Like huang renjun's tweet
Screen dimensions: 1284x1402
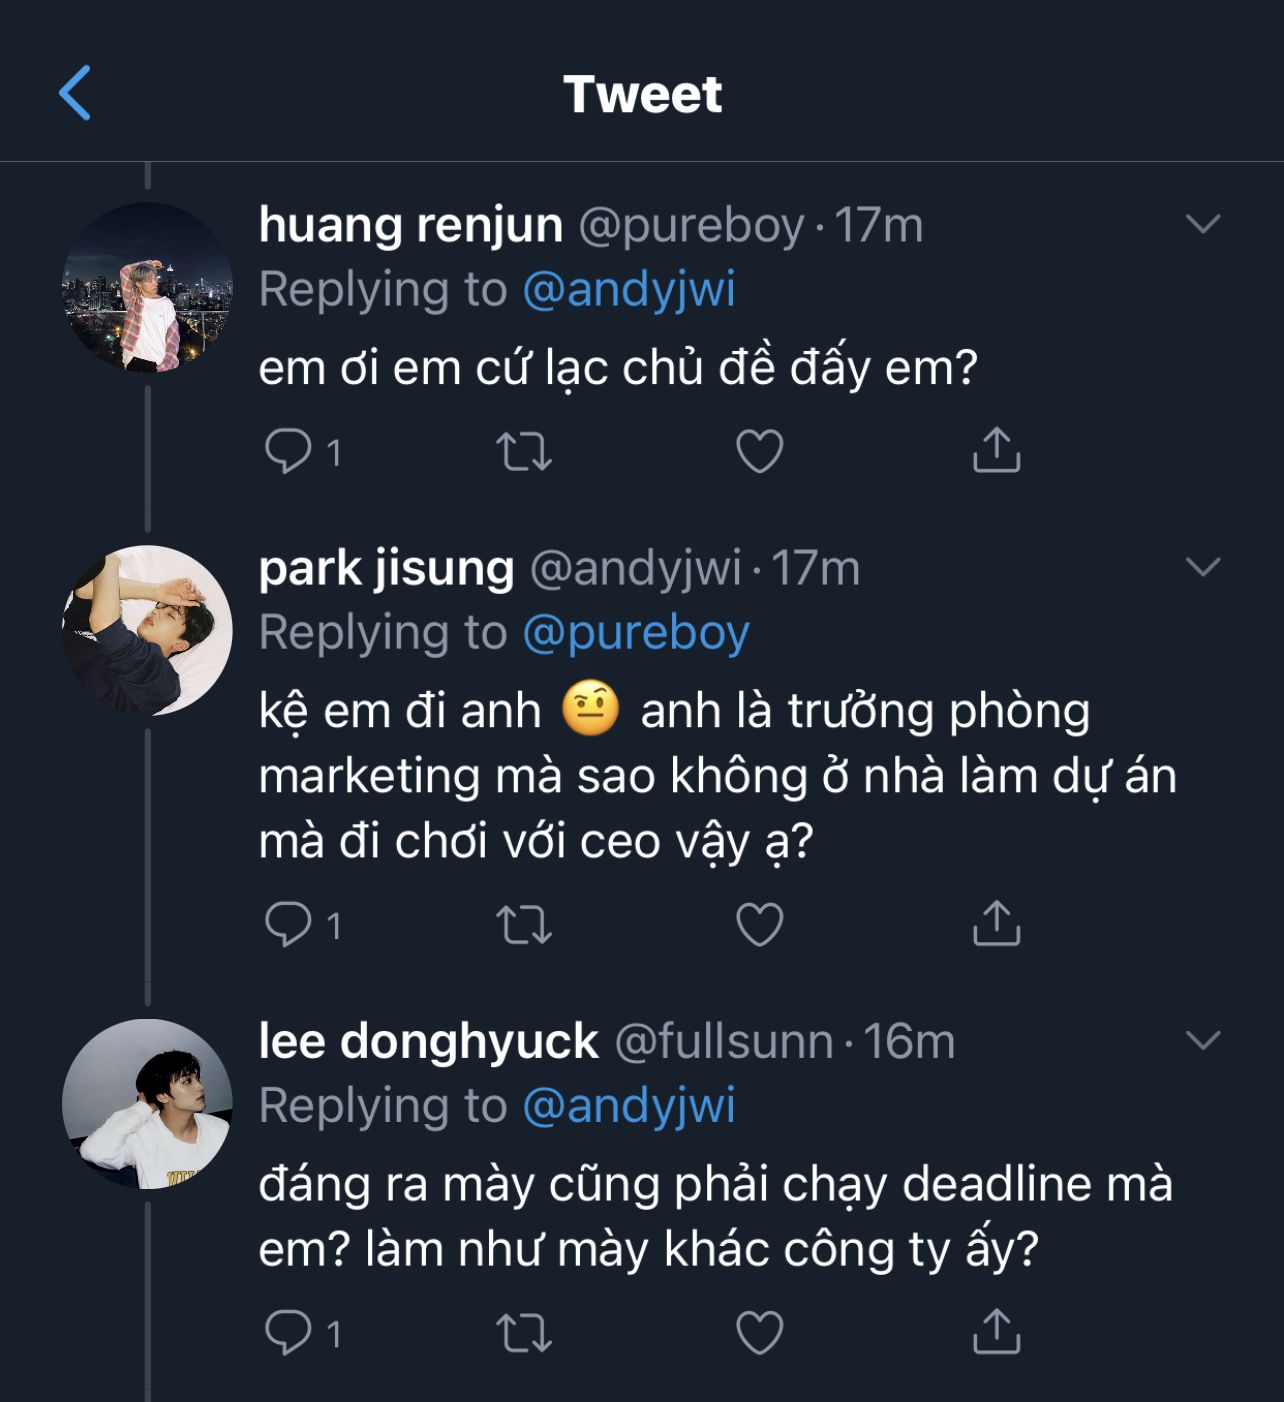pos(759,451)
